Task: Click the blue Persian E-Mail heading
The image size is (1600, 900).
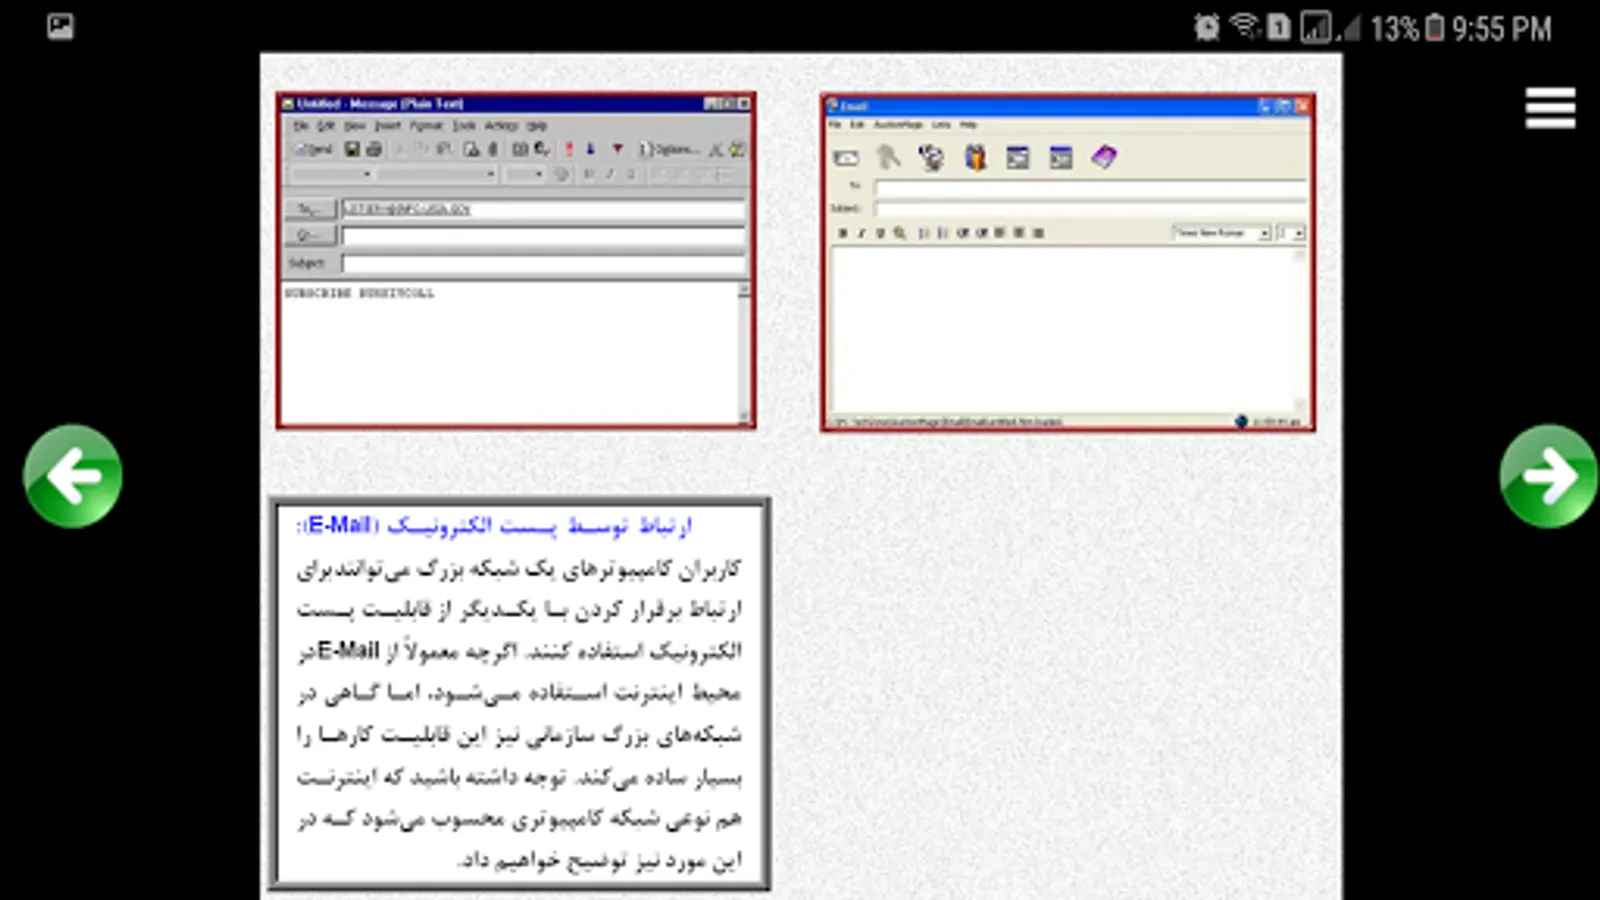Action: (x=494, y=526)
